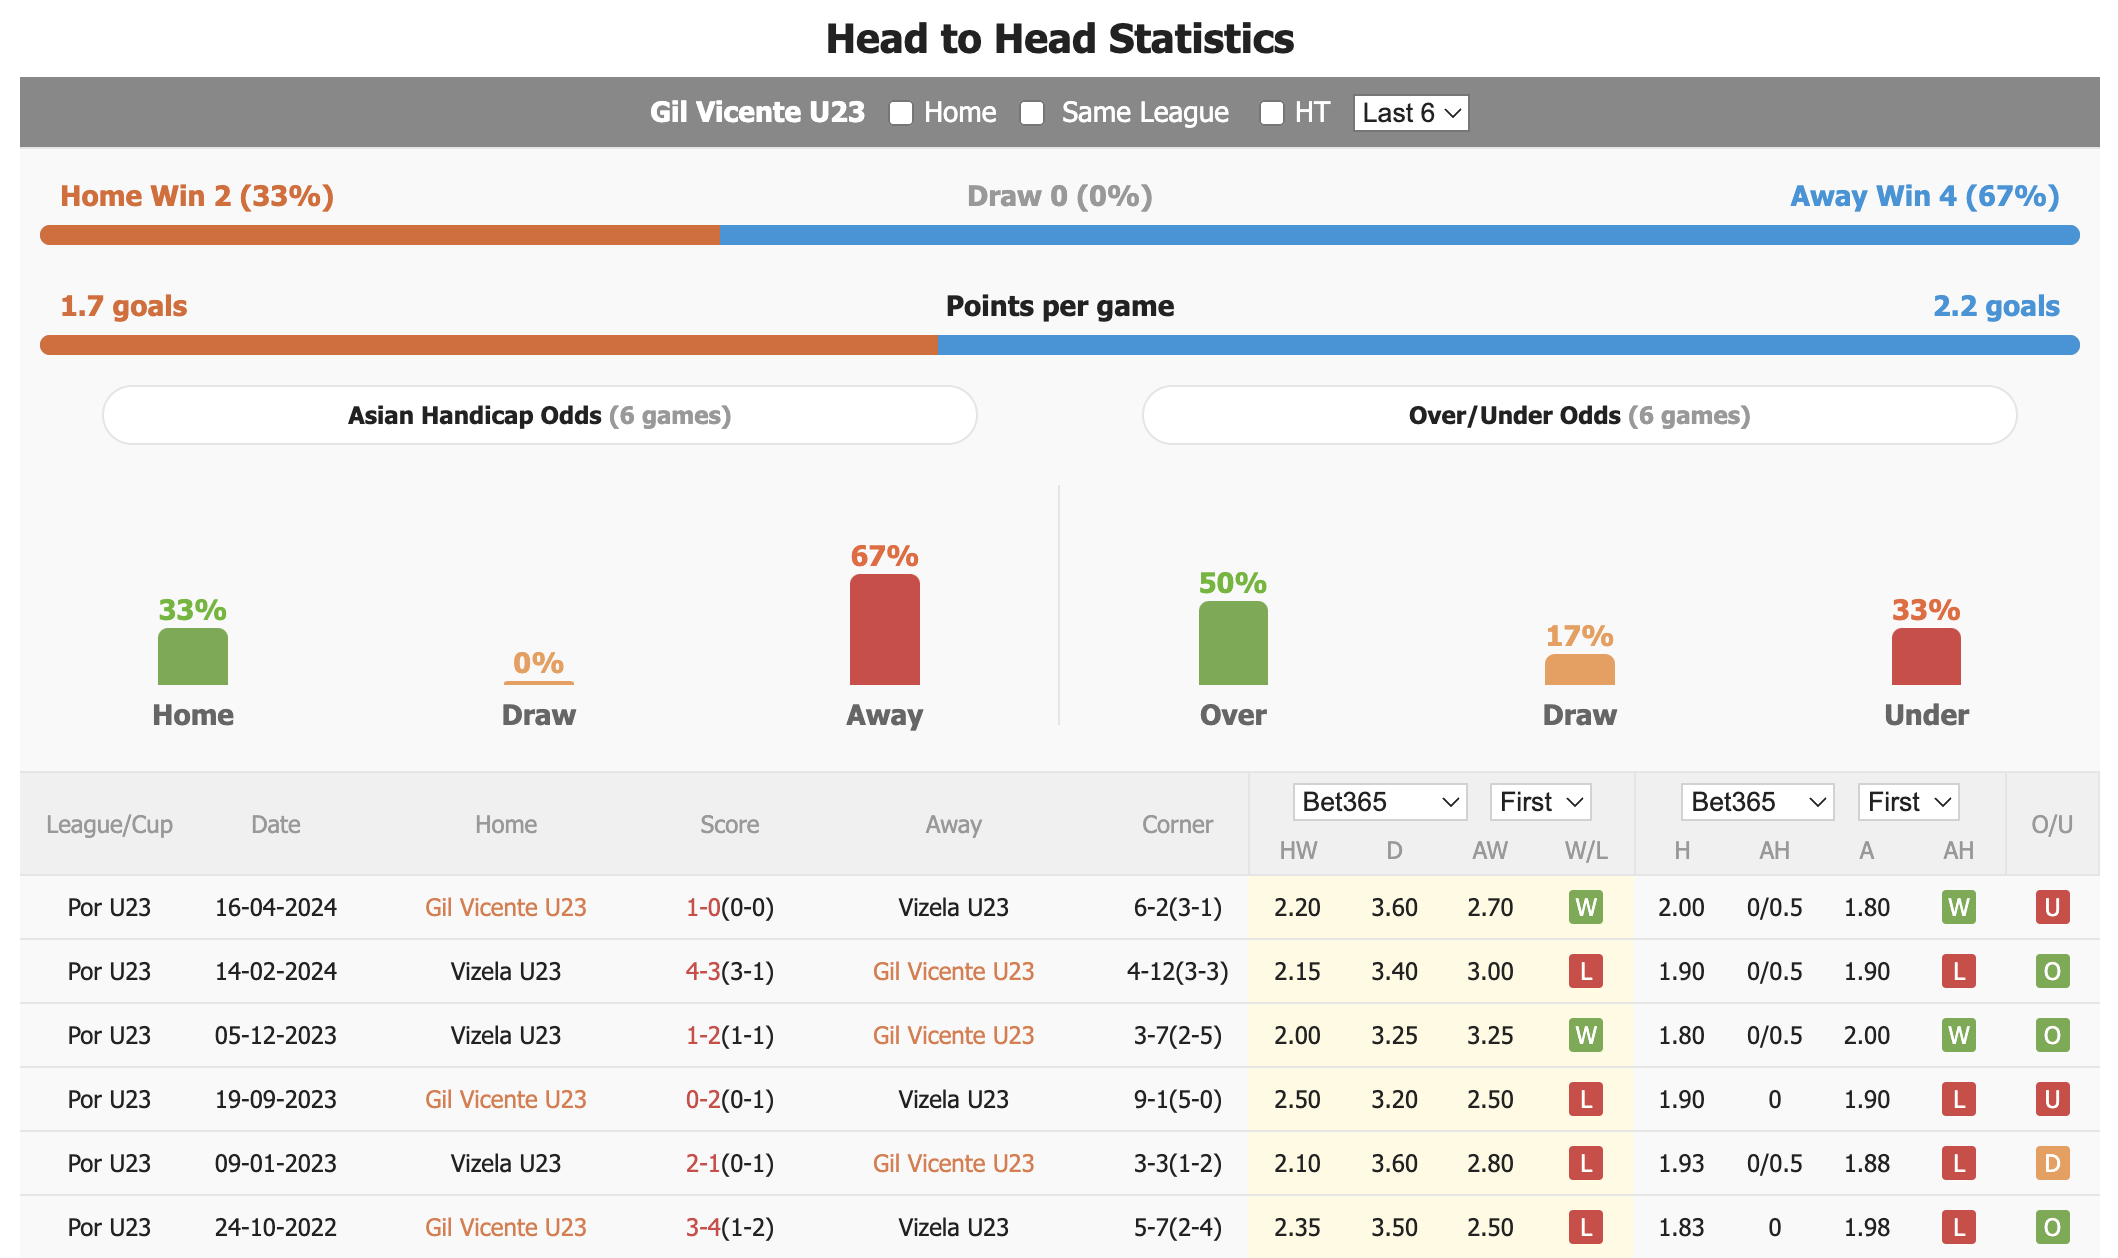Open First dropdown beside the handicap bookmaker
This screenshot has width=2118, height=1258.
1908,802
